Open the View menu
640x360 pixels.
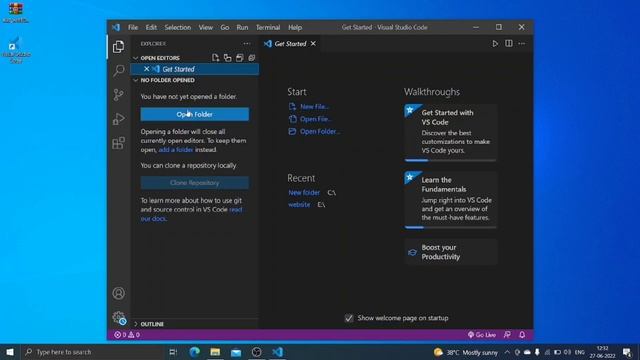(206, 27)
